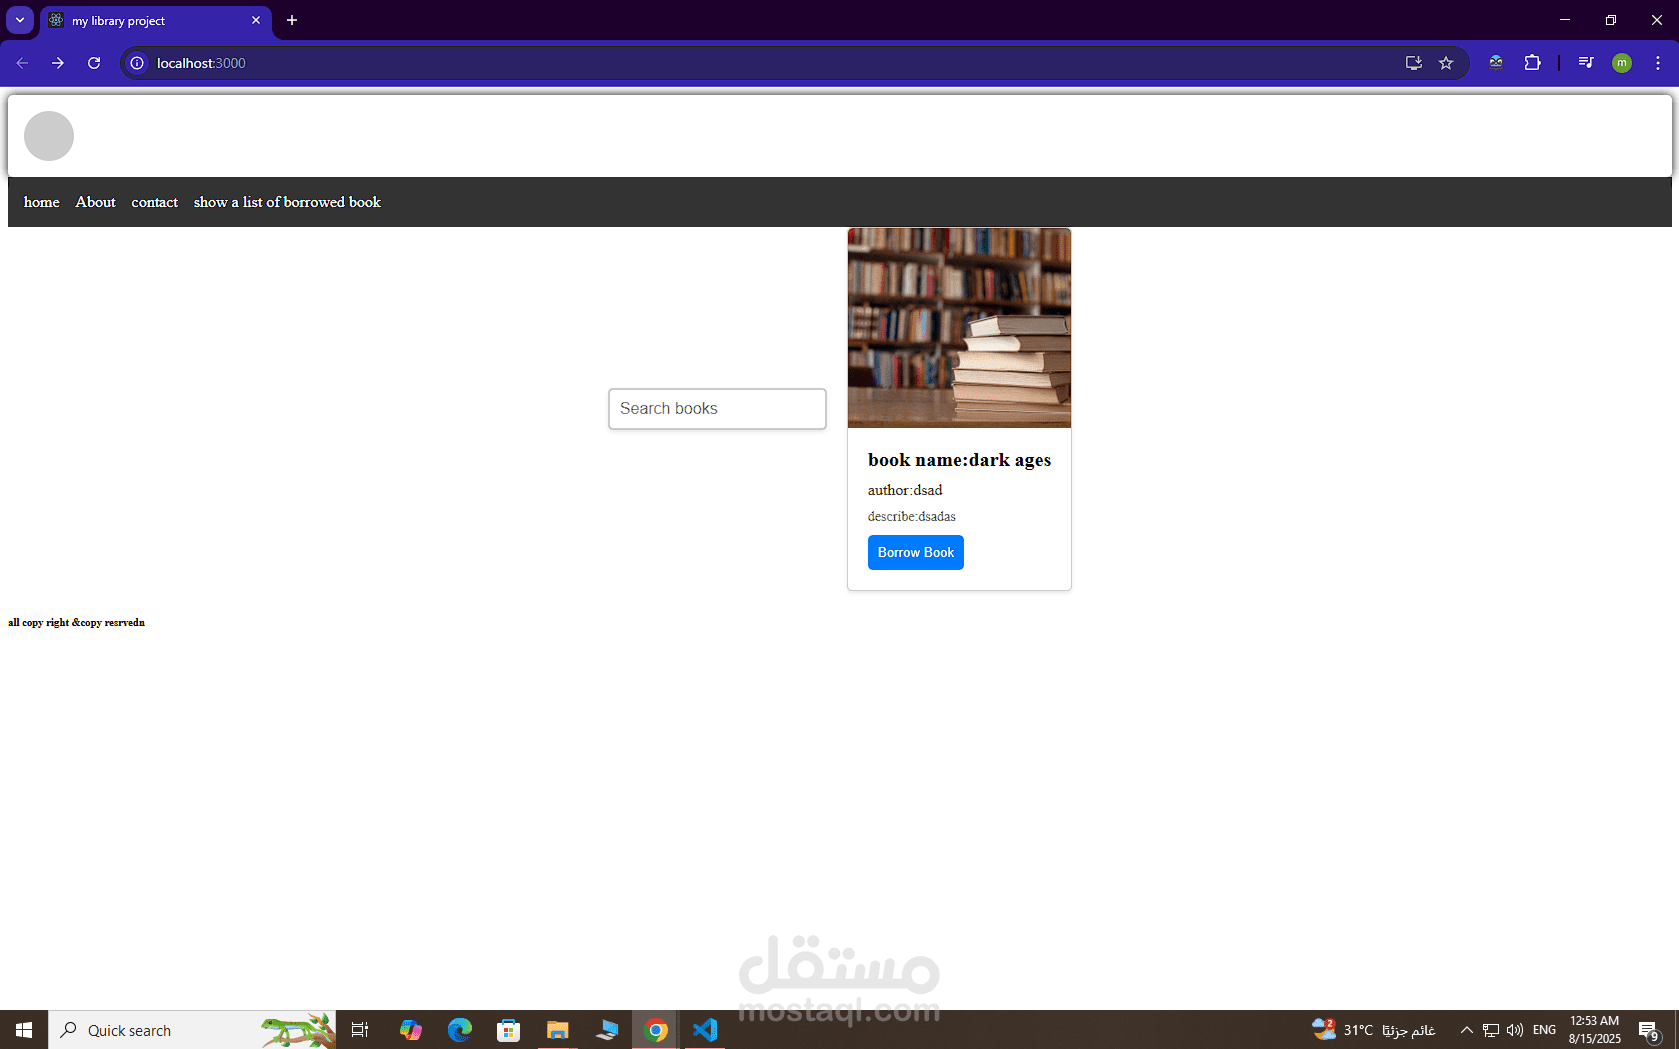
Task: Change the ENG input language
Action: [x=1544, y=1030]
